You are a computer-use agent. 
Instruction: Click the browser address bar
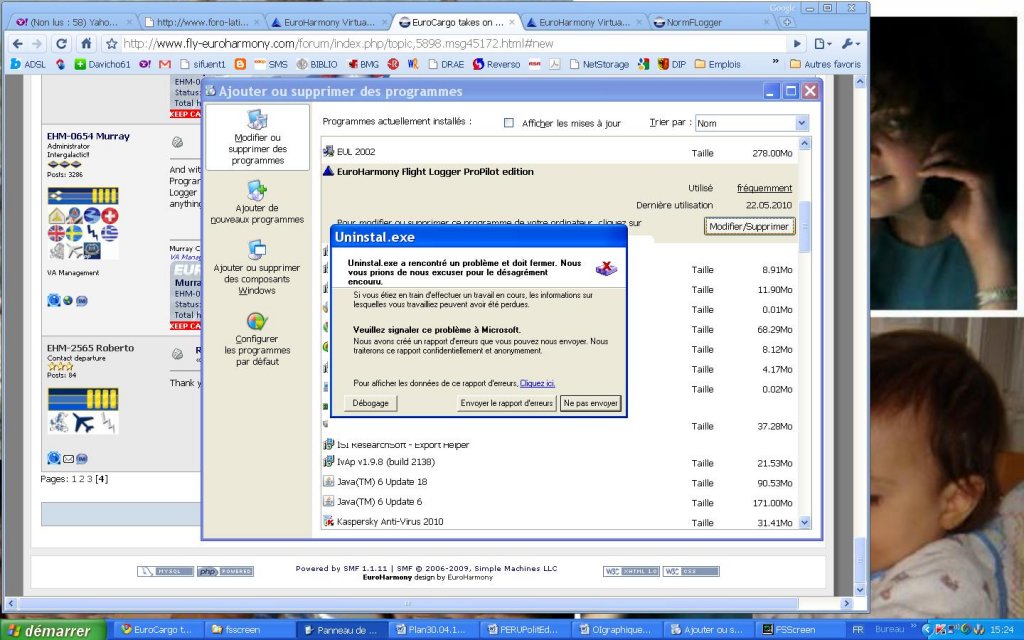pyautogui.click(x=450, y=44)
